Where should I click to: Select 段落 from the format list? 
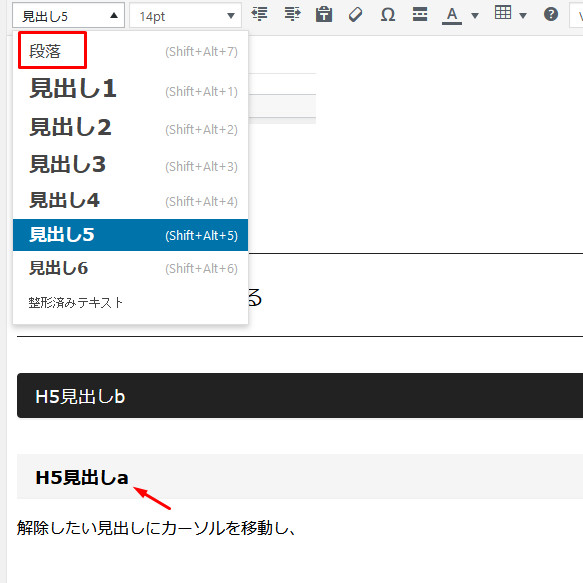[x=131, y=51]
